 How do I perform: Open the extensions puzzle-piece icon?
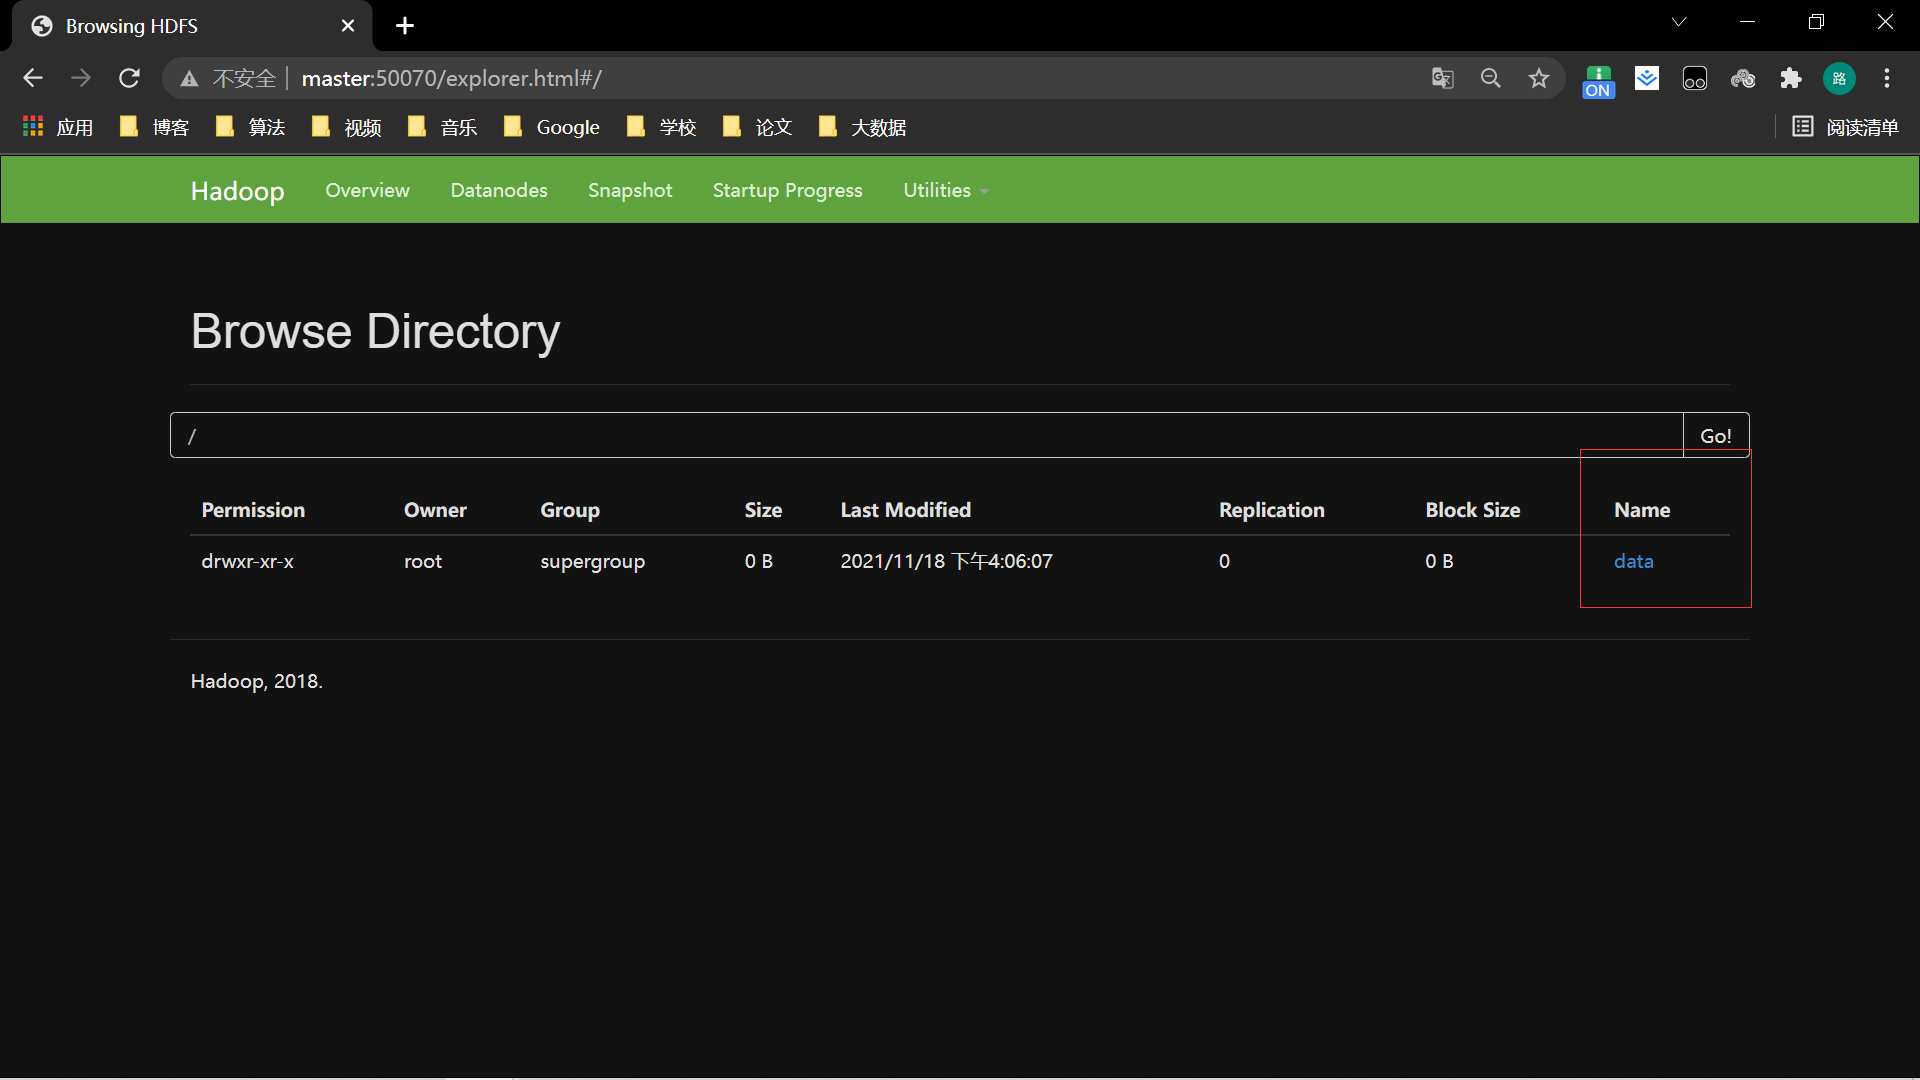tap(1790, 78)
